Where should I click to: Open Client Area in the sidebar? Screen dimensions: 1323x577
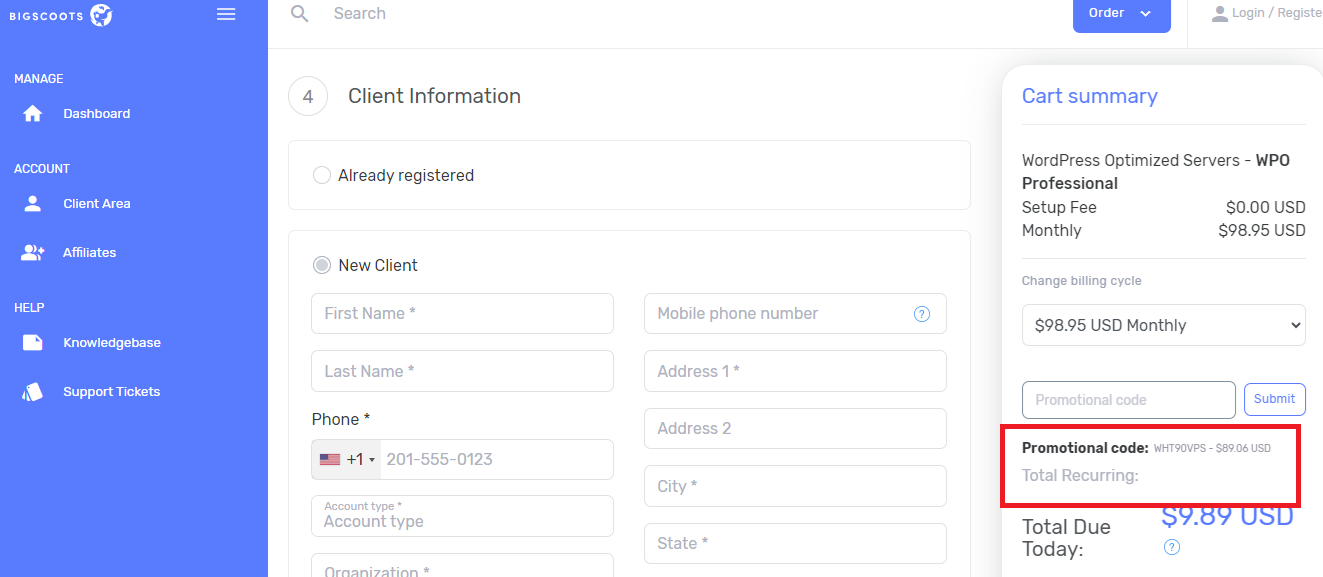[97, 204]
